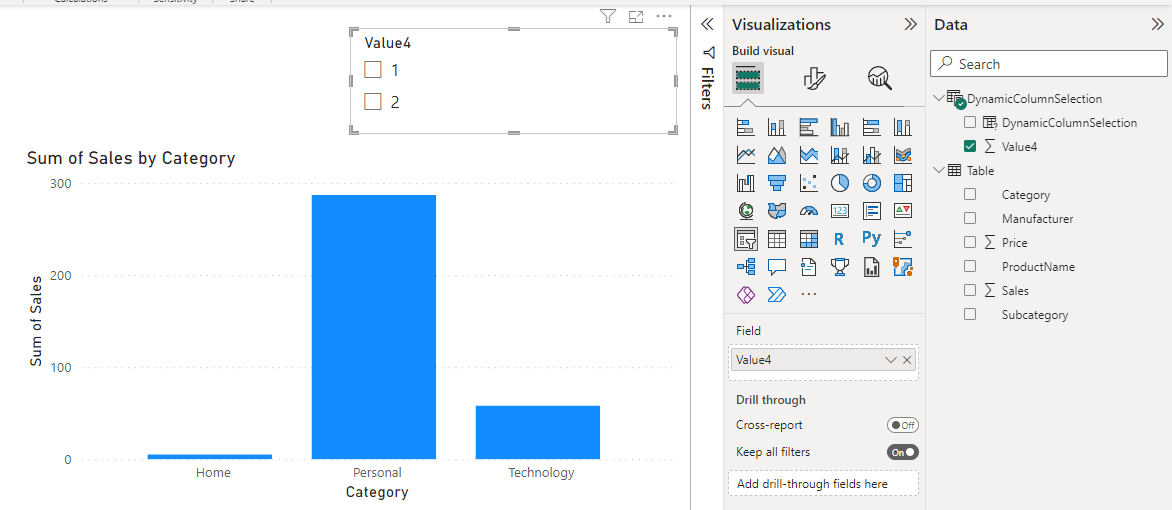This screenshot has height=510, width=1172.
Task: Select the Stacked area chart visual
Action: pyautogui.click(x=808, y=155)
